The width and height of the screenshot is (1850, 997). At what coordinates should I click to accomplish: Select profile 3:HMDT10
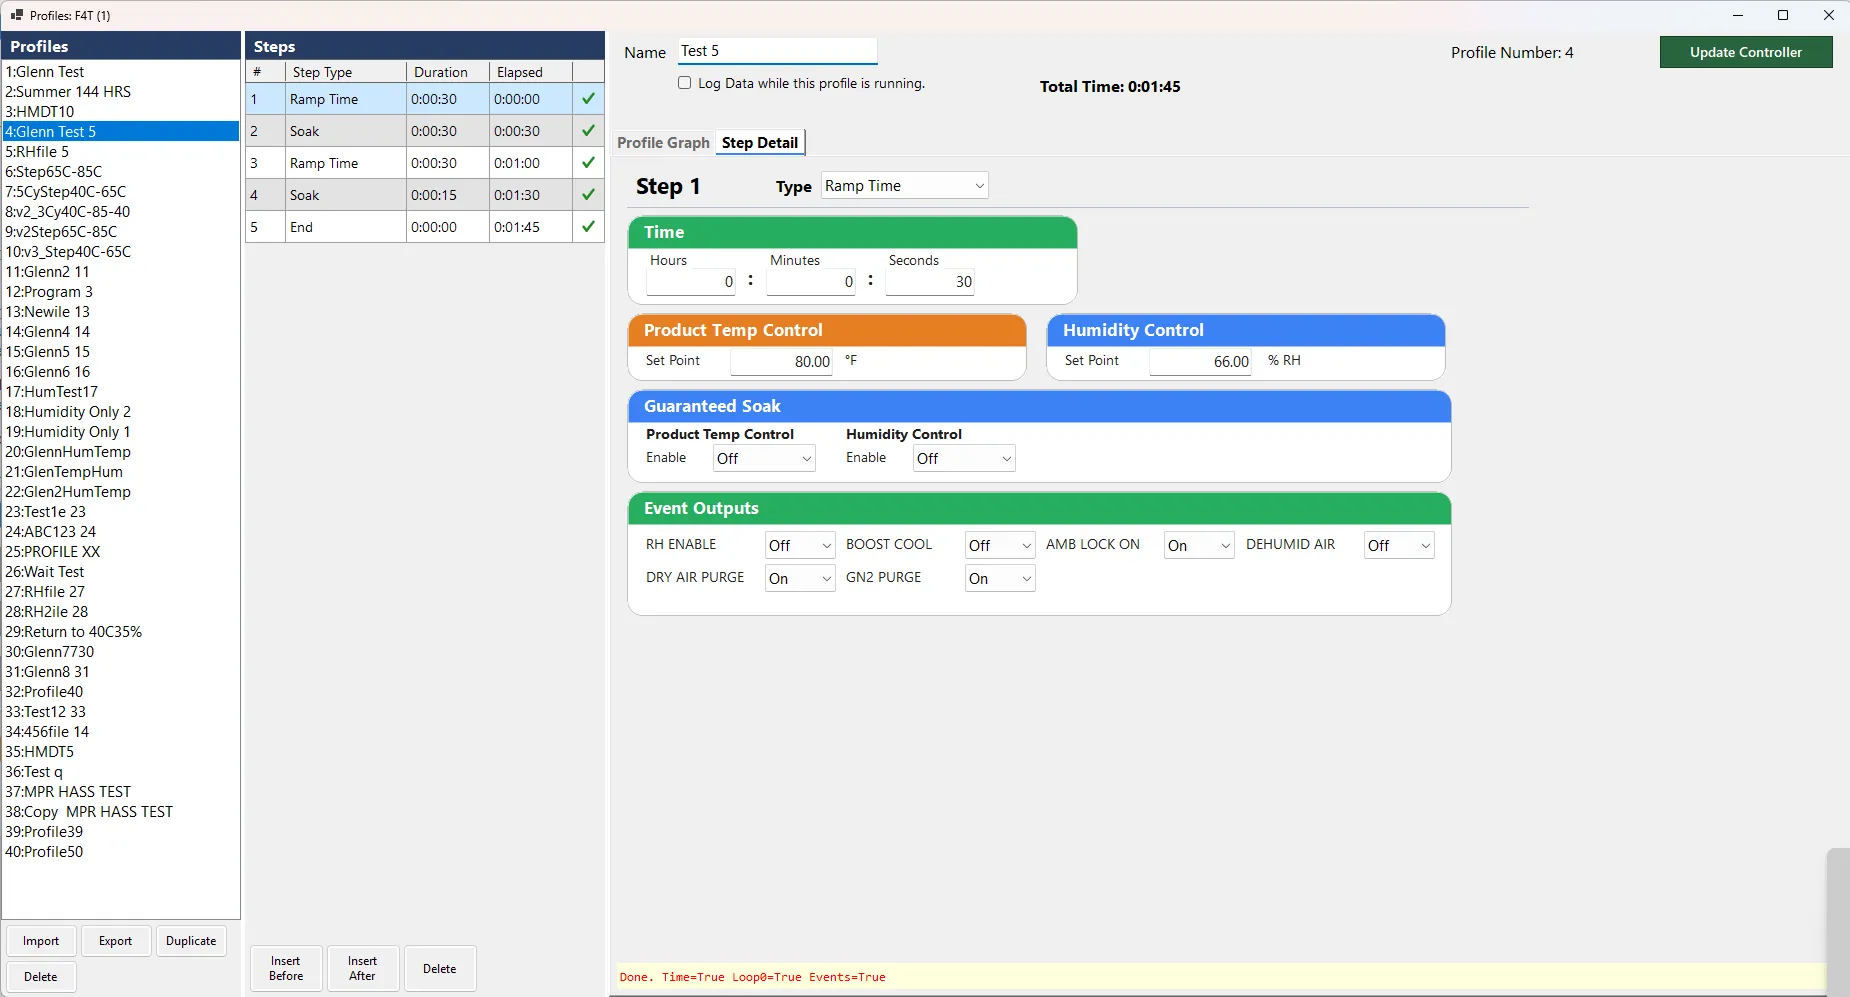click(121, 111)
